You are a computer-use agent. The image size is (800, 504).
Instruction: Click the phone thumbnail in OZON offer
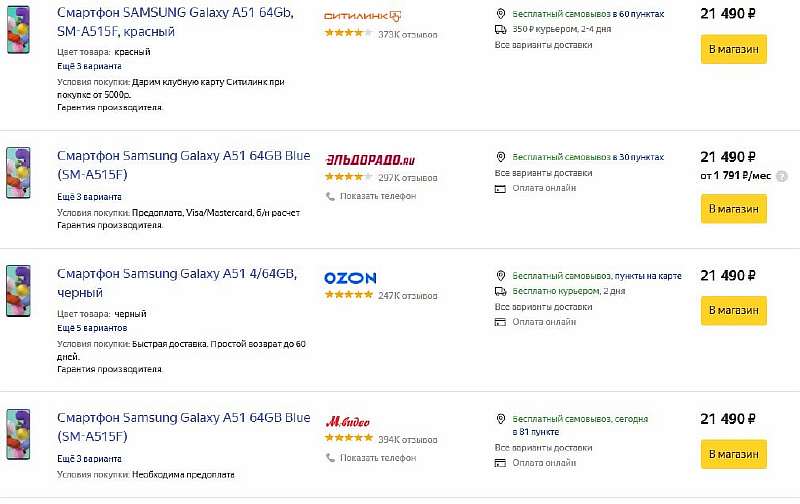[x=18, y=290]
